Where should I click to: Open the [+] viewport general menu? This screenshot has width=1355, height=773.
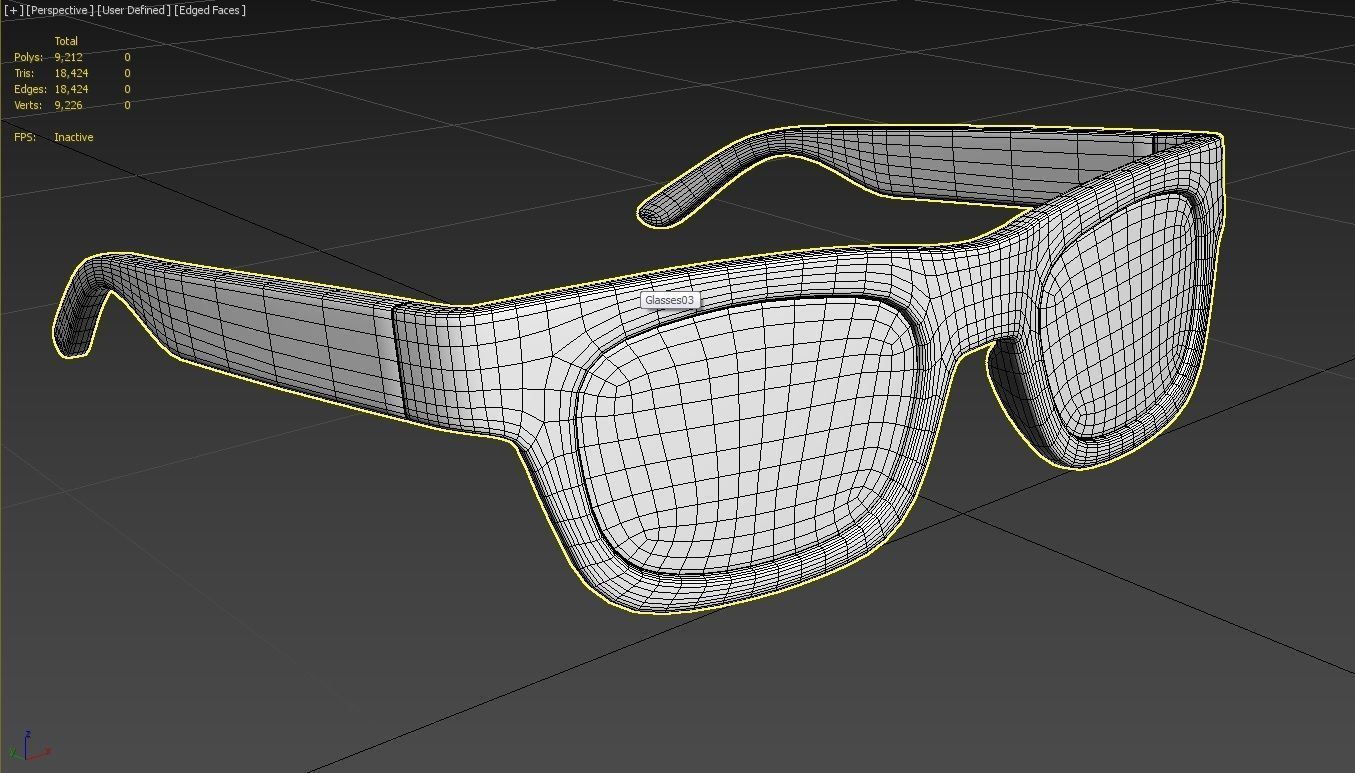(x=14, y=10)
